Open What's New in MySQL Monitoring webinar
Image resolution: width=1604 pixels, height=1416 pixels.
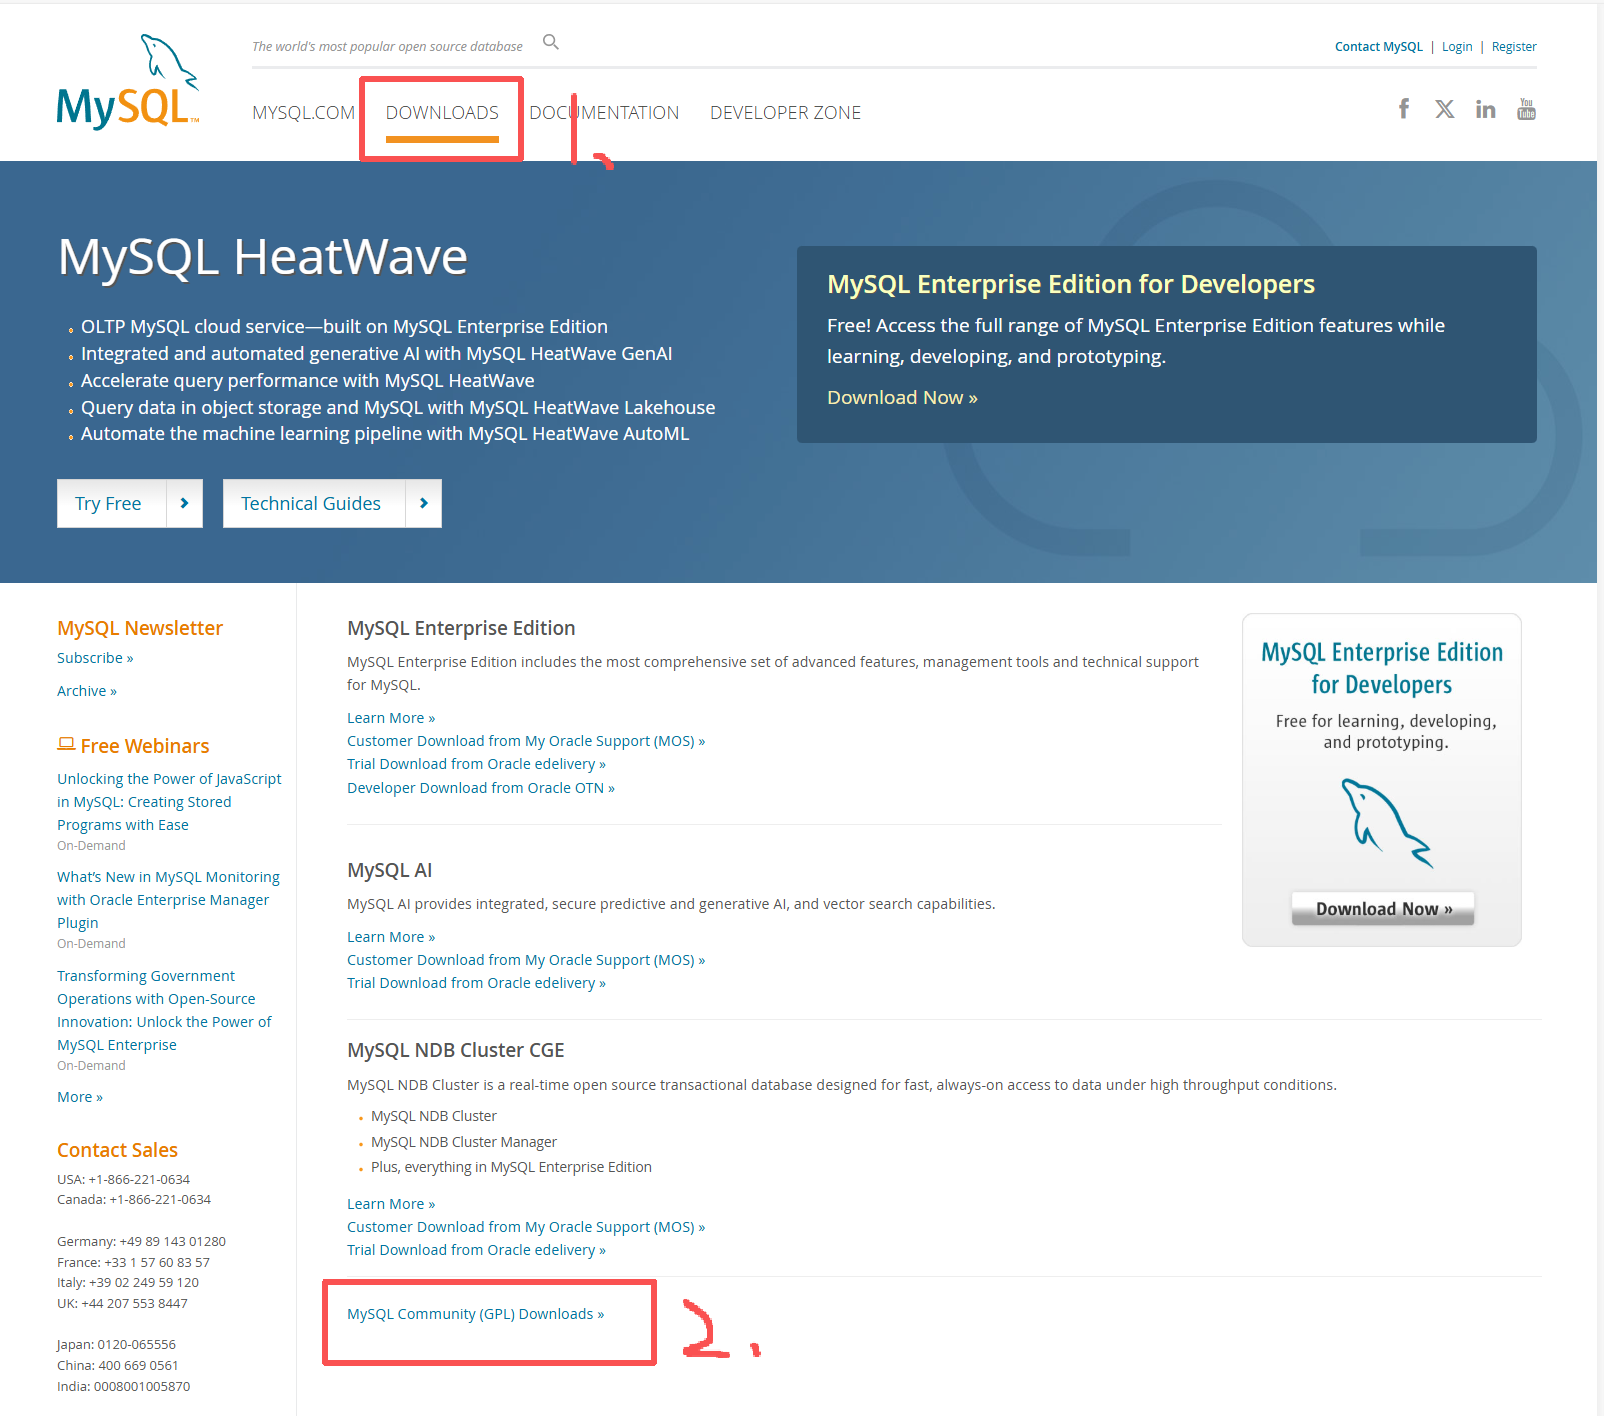click(x=168, y=900)
